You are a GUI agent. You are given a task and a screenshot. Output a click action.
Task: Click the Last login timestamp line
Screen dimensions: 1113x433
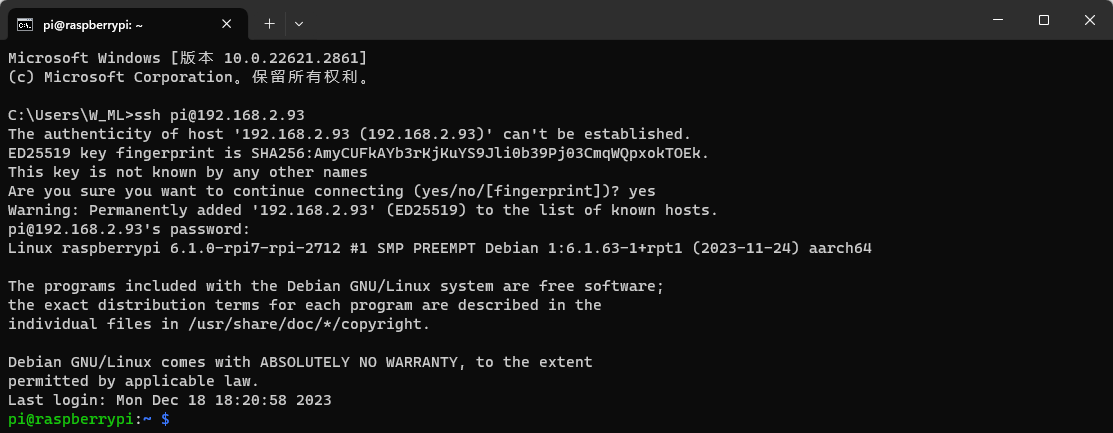pyautogui.click(x=170, y=400)
